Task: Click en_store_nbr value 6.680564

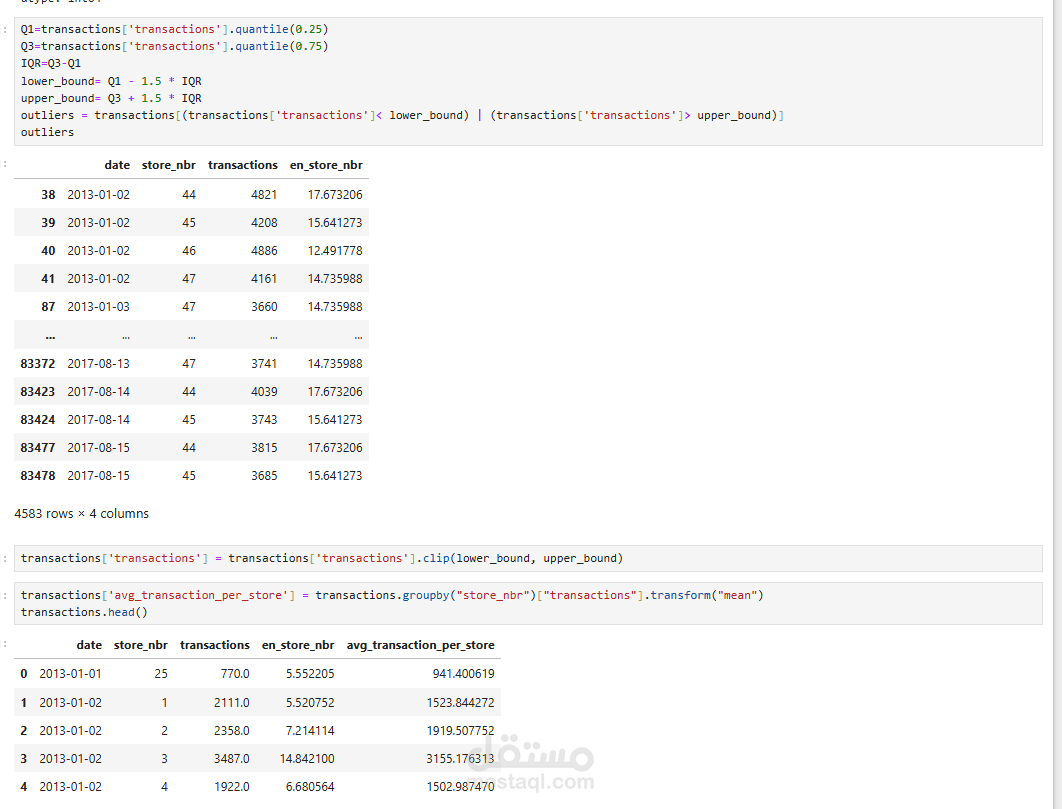Action: point(310,787)
